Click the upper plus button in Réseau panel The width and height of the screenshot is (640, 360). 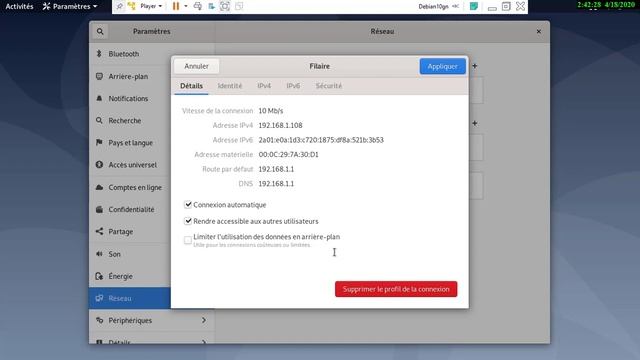coord(475,66)
